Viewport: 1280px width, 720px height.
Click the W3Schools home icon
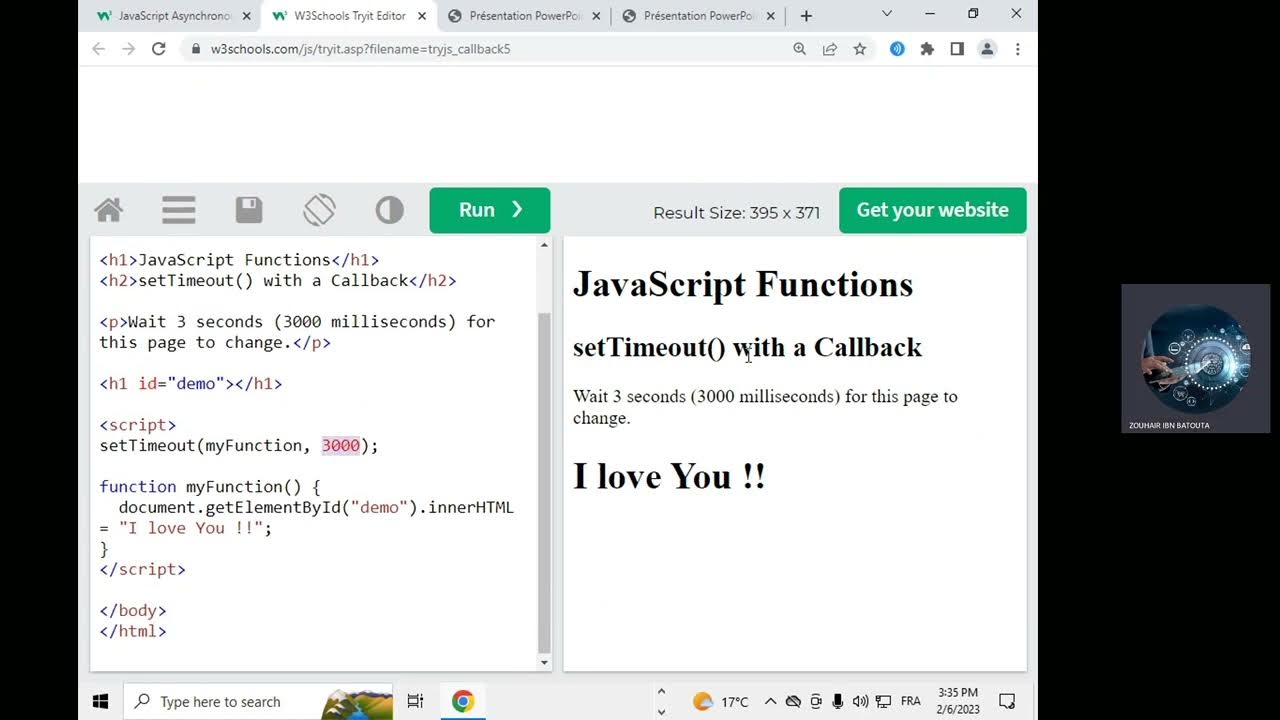point(109,210)
